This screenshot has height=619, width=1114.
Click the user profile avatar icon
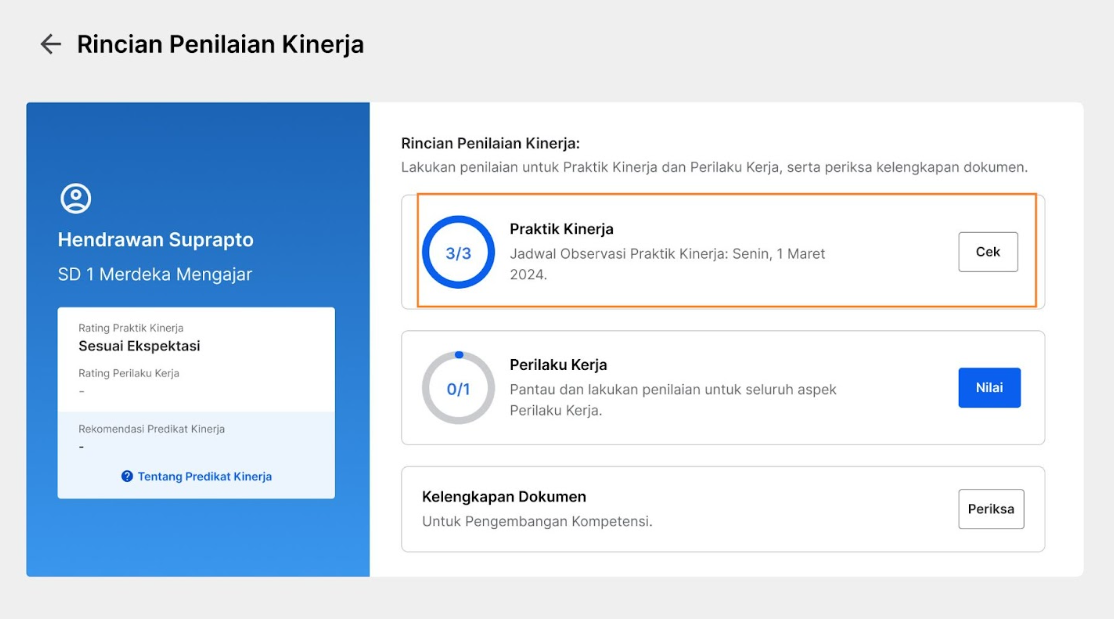pyautogui.click(x=75, y=198)
